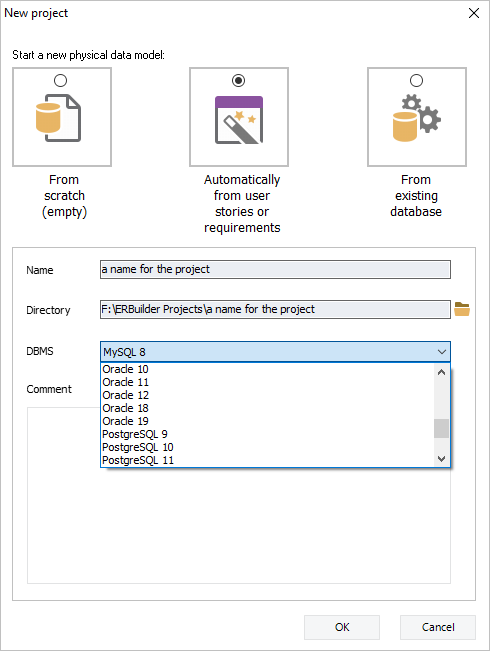
Task: Collapse the DBMS combo box arrow
Action: (441, 352)
